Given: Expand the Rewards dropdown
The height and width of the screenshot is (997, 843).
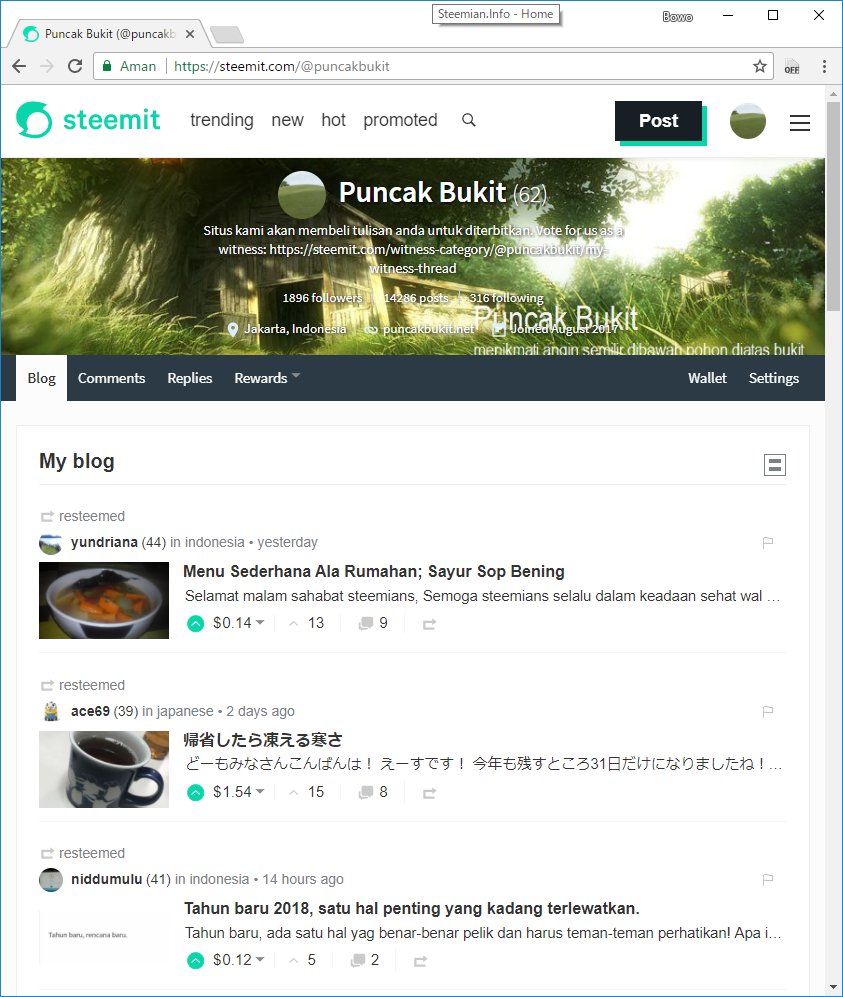Looking at the screenshot, I should click(x=267, y=378).
